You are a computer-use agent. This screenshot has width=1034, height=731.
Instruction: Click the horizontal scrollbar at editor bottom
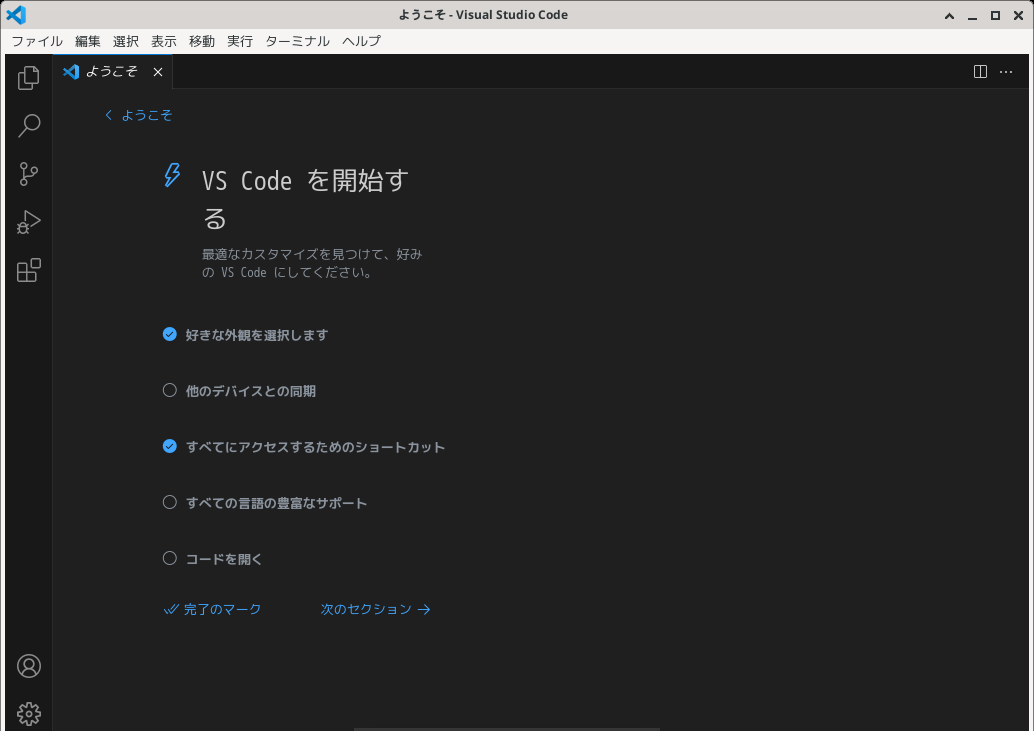coord(506,728)
